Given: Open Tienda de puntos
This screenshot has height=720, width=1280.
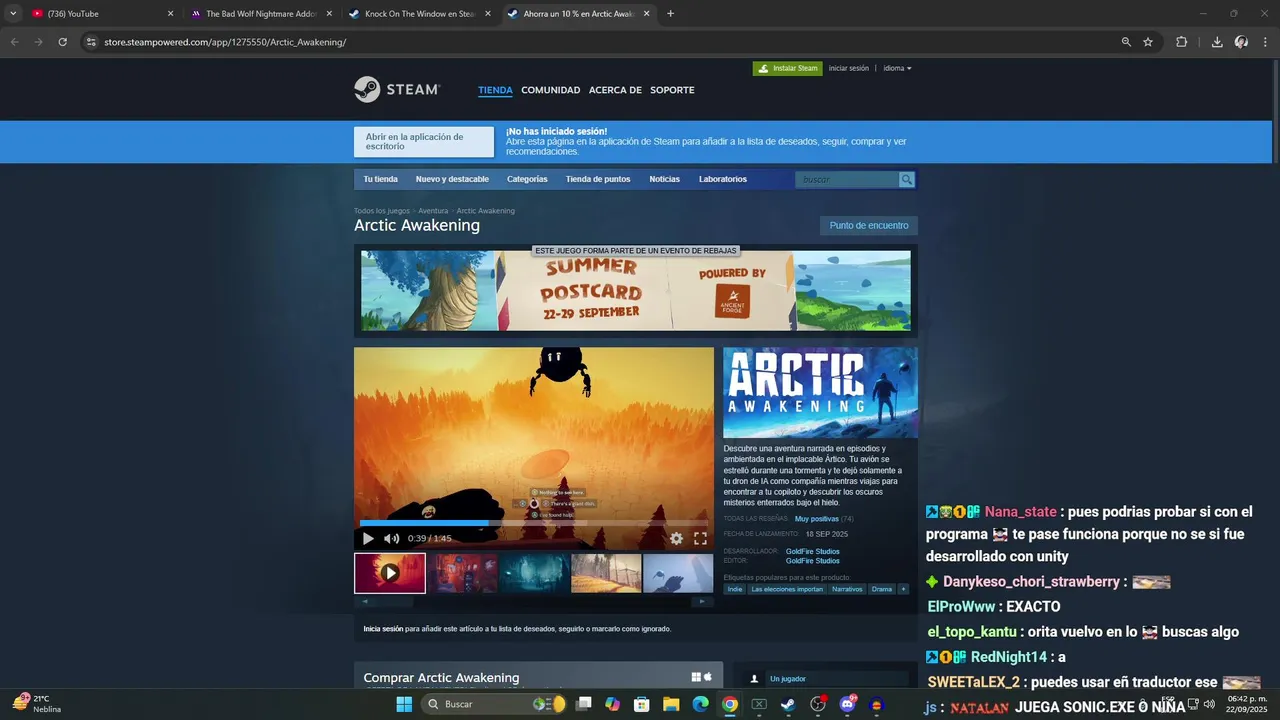Looking at the screenshot, I should tap(598, 179).
